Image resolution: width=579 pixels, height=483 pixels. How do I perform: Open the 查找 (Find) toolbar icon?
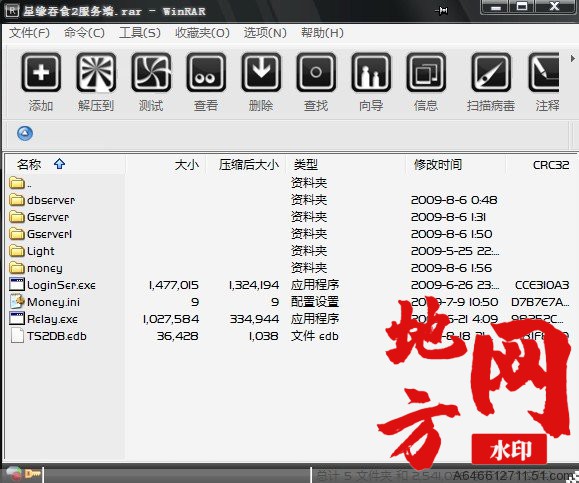point(316,72)
